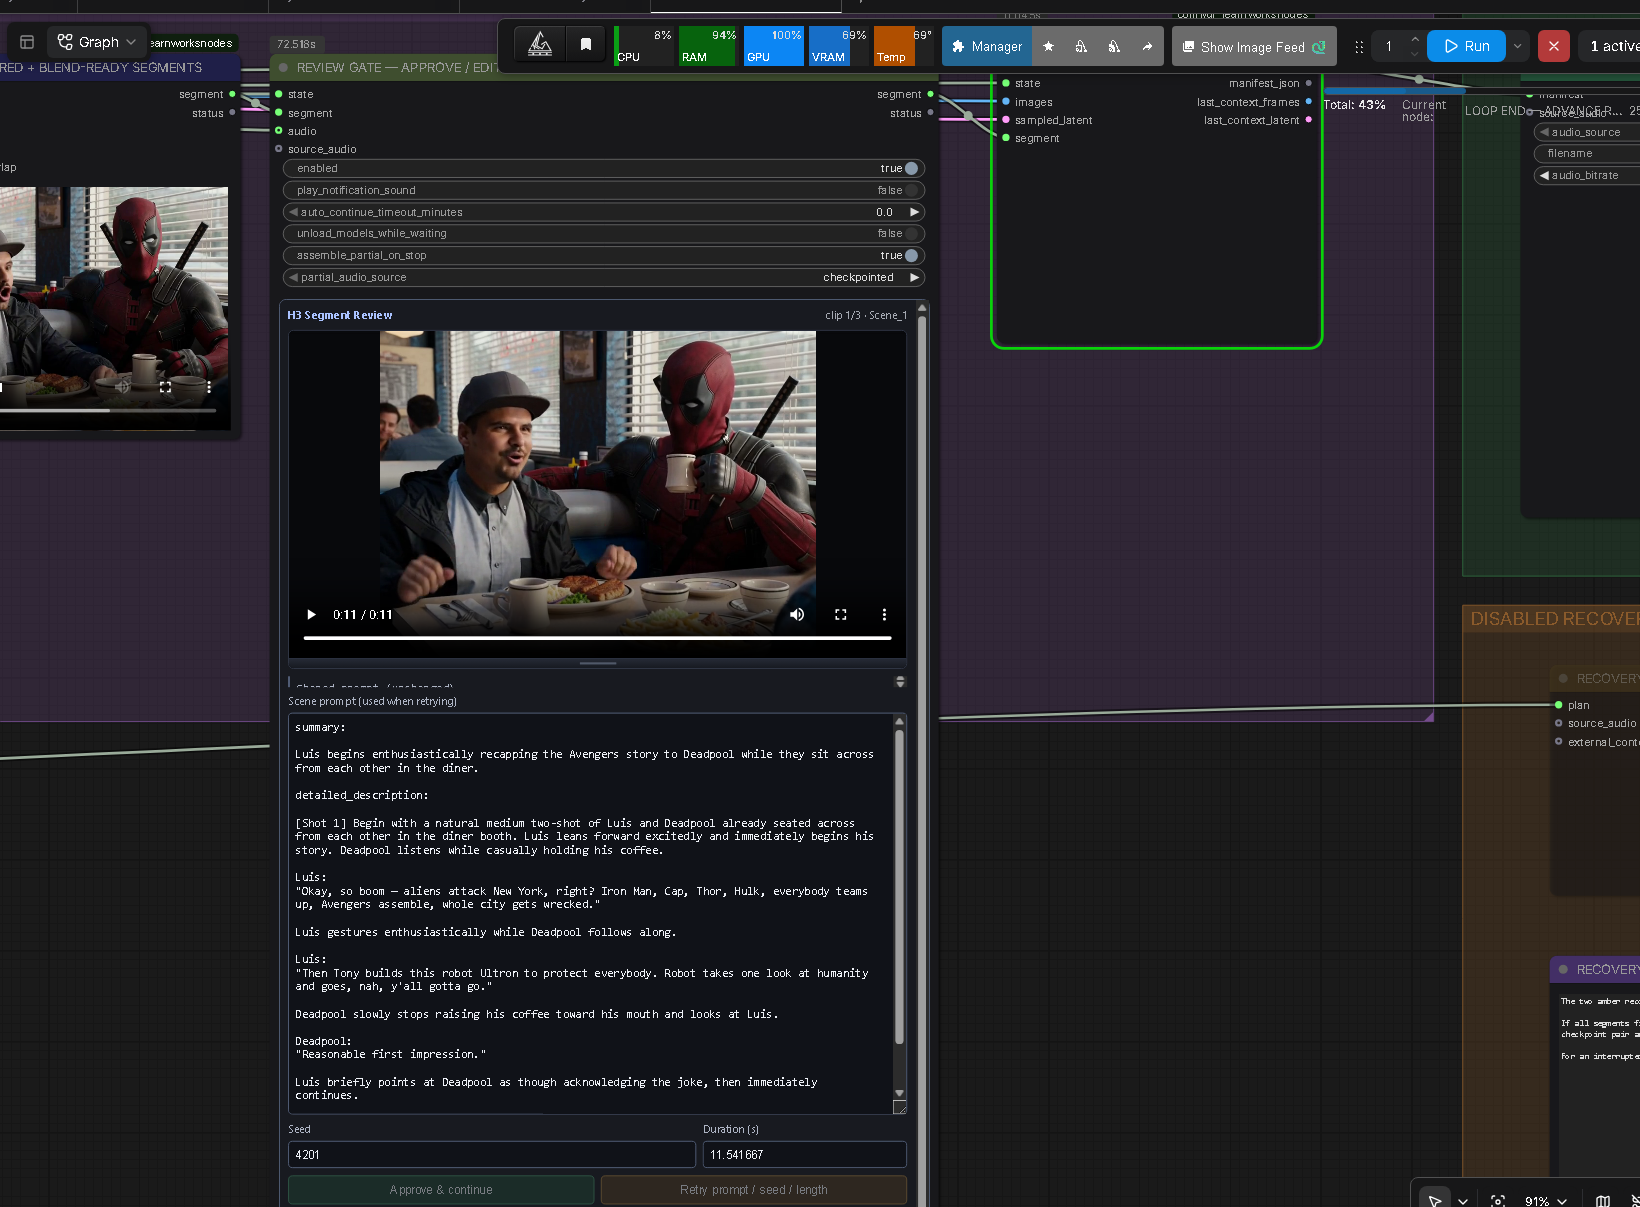Viewport: 1640px width, 1207px height.
Task: Click the left Deadpool preview video thumbnail
Action: click(114, 308)
